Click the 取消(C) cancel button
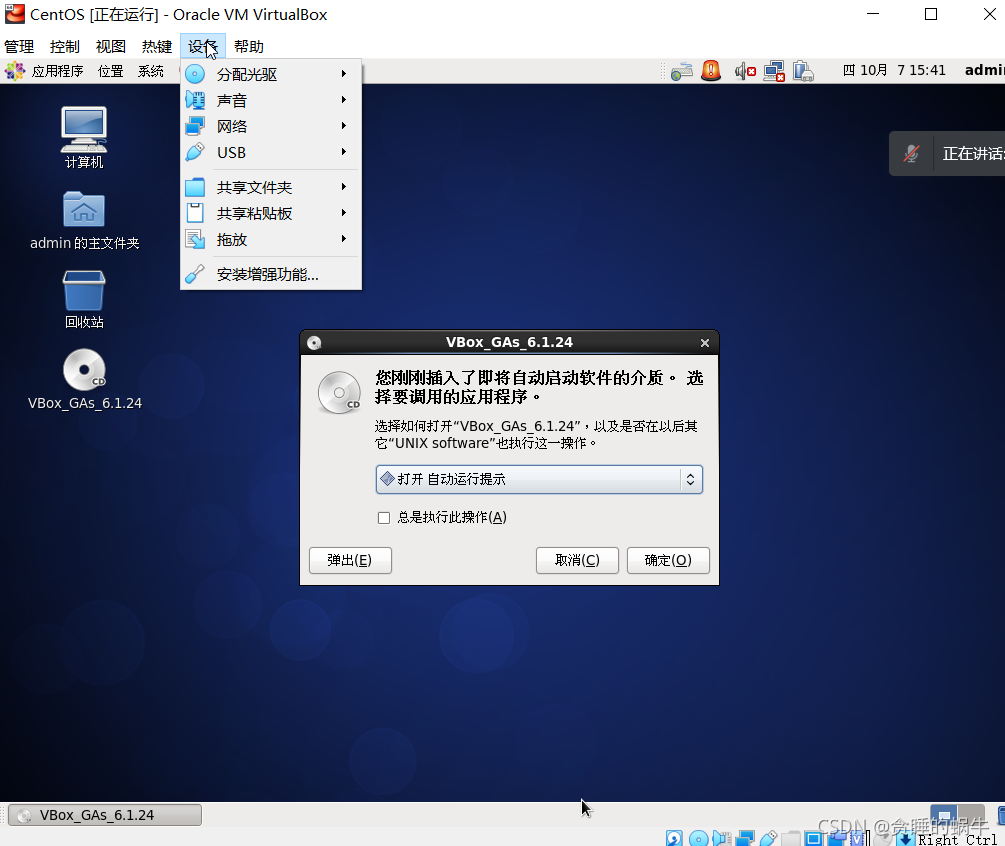The height and width of the screenshot is (846, 1005). click(577, 560)
